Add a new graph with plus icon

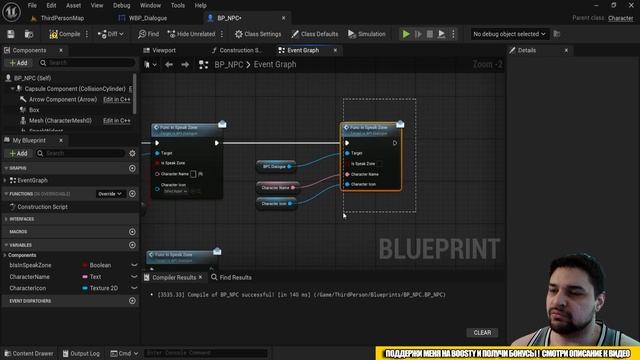click(132, 169)
